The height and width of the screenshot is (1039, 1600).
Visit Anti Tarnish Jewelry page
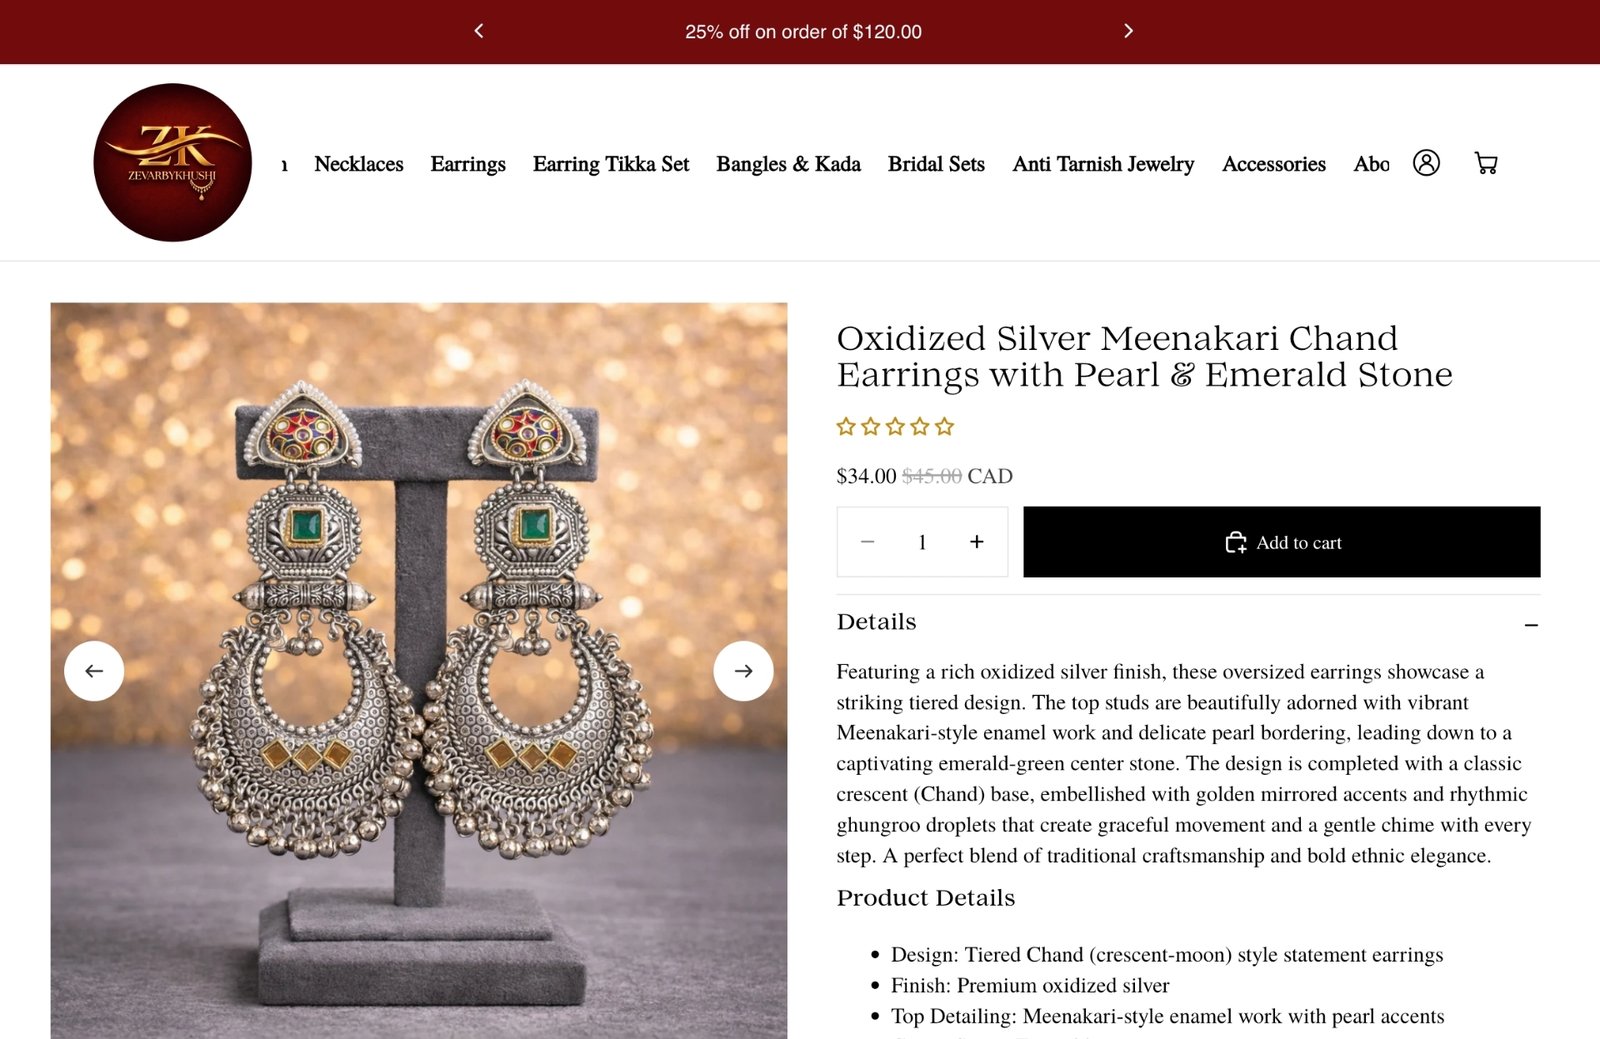click(1103, 164)
